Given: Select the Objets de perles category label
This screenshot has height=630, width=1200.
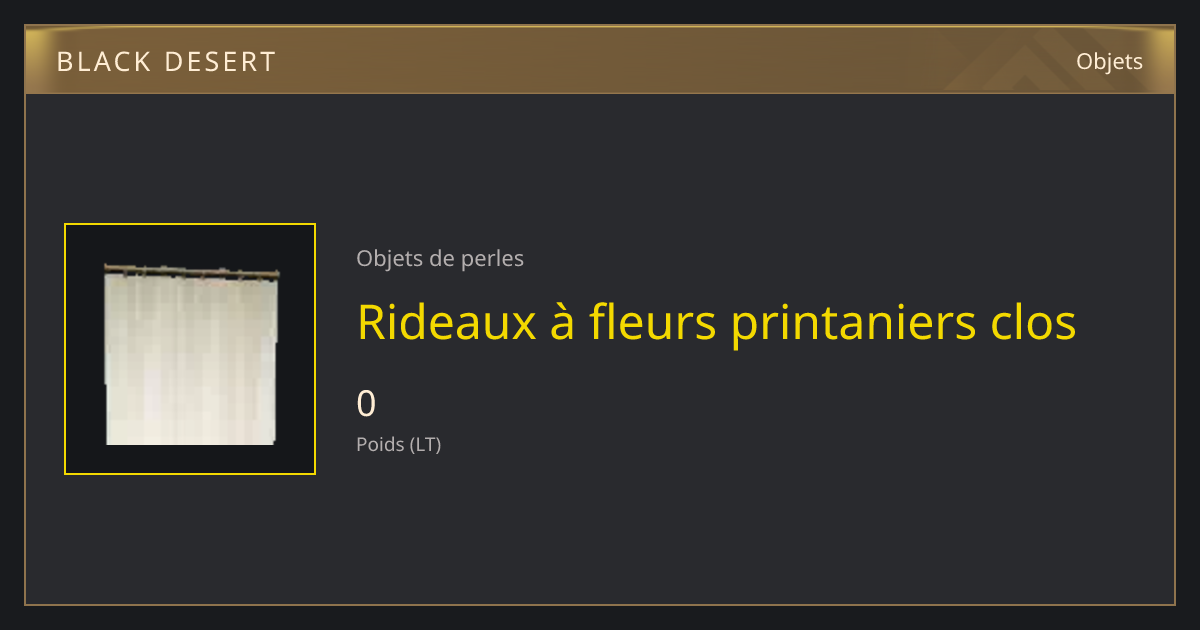Looking at the screenshot, I should click(440, 259).
